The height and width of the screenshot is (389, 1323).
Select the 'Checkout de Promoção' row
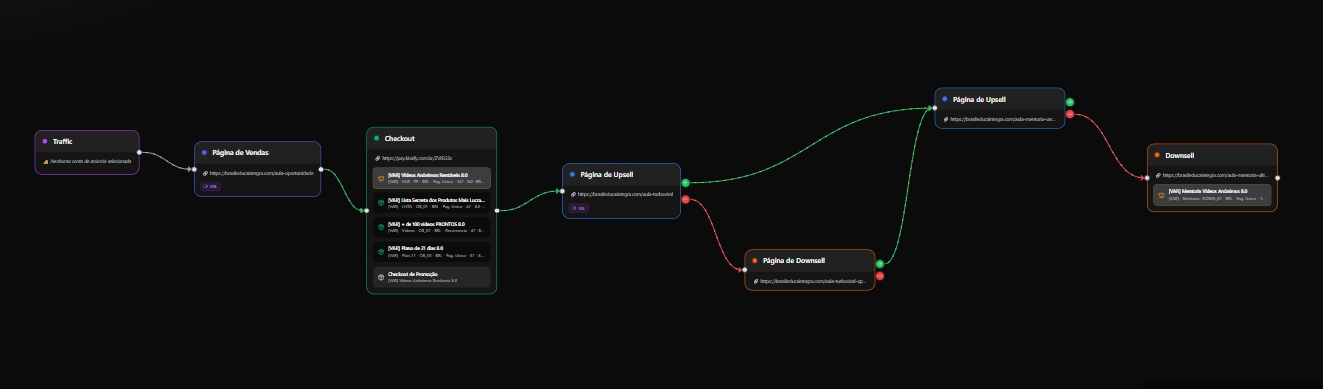pos(431,276)
